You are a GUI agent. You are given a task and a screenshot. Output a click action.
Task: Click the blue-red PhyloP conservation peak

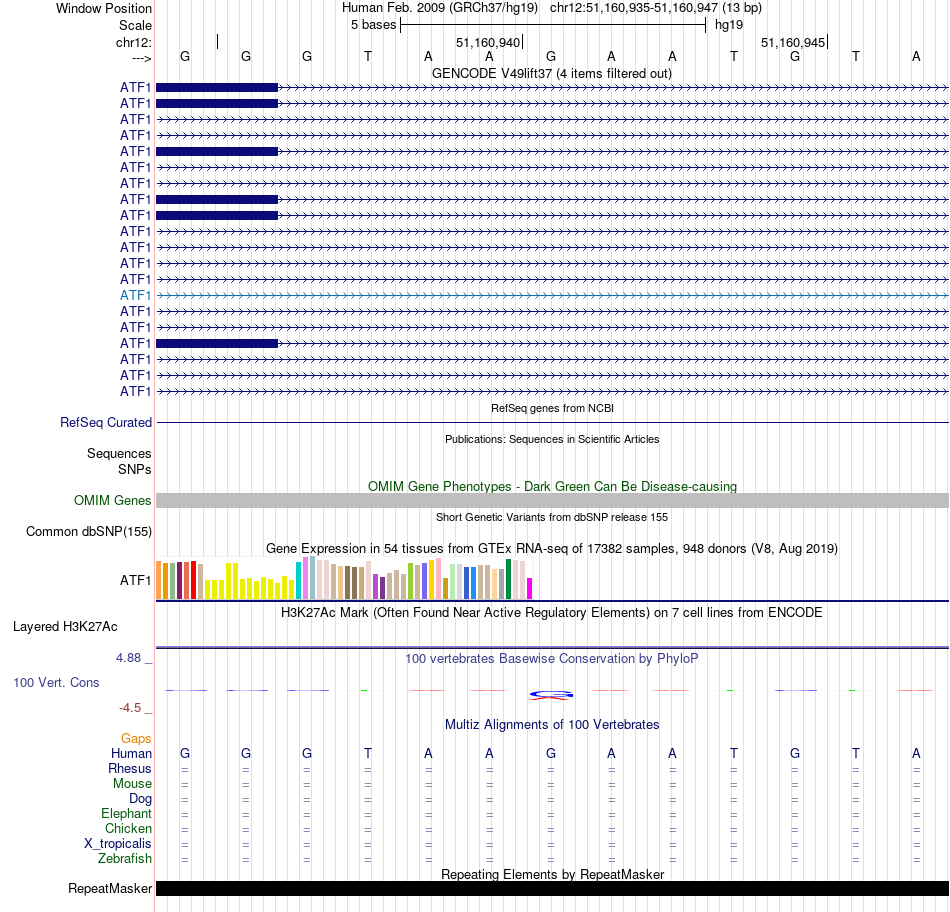pyautogui.click(x=551, y=694)
